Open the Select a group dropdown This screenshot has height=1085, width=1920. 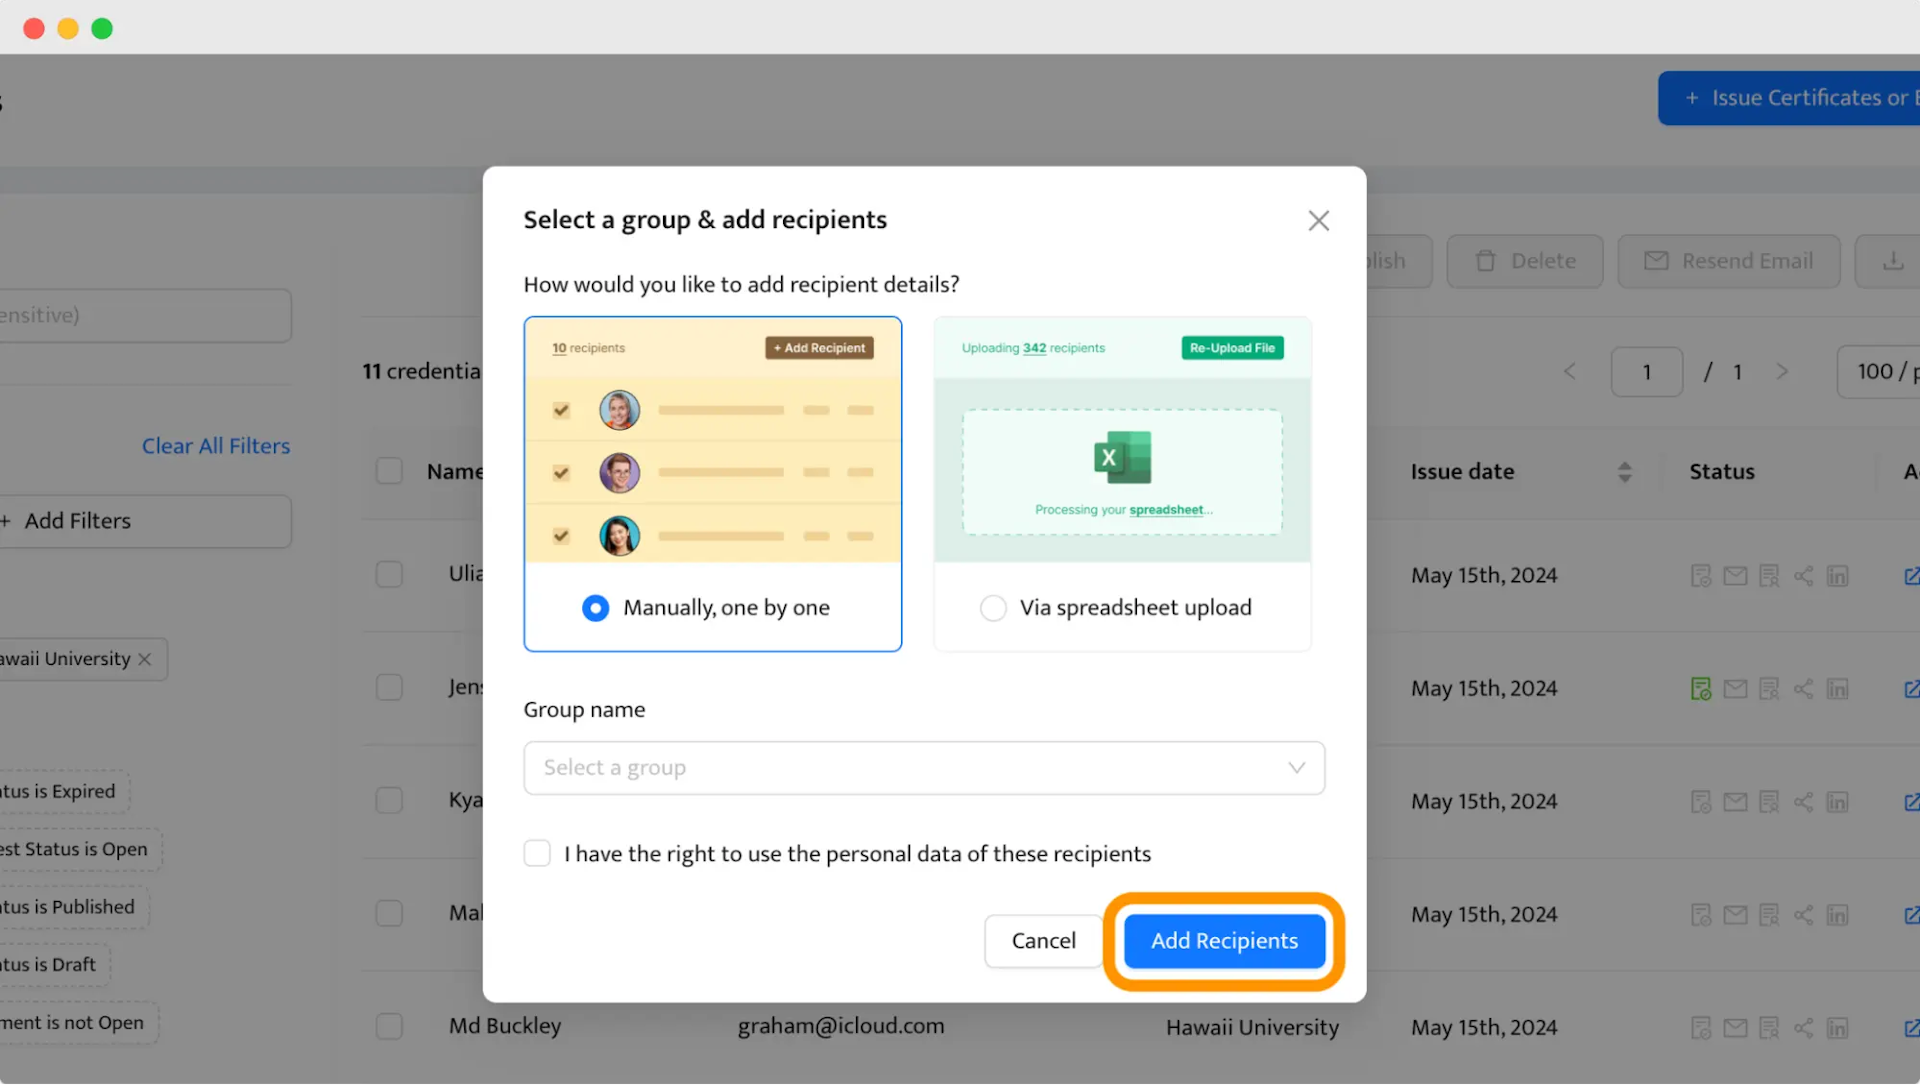point(923,768)
